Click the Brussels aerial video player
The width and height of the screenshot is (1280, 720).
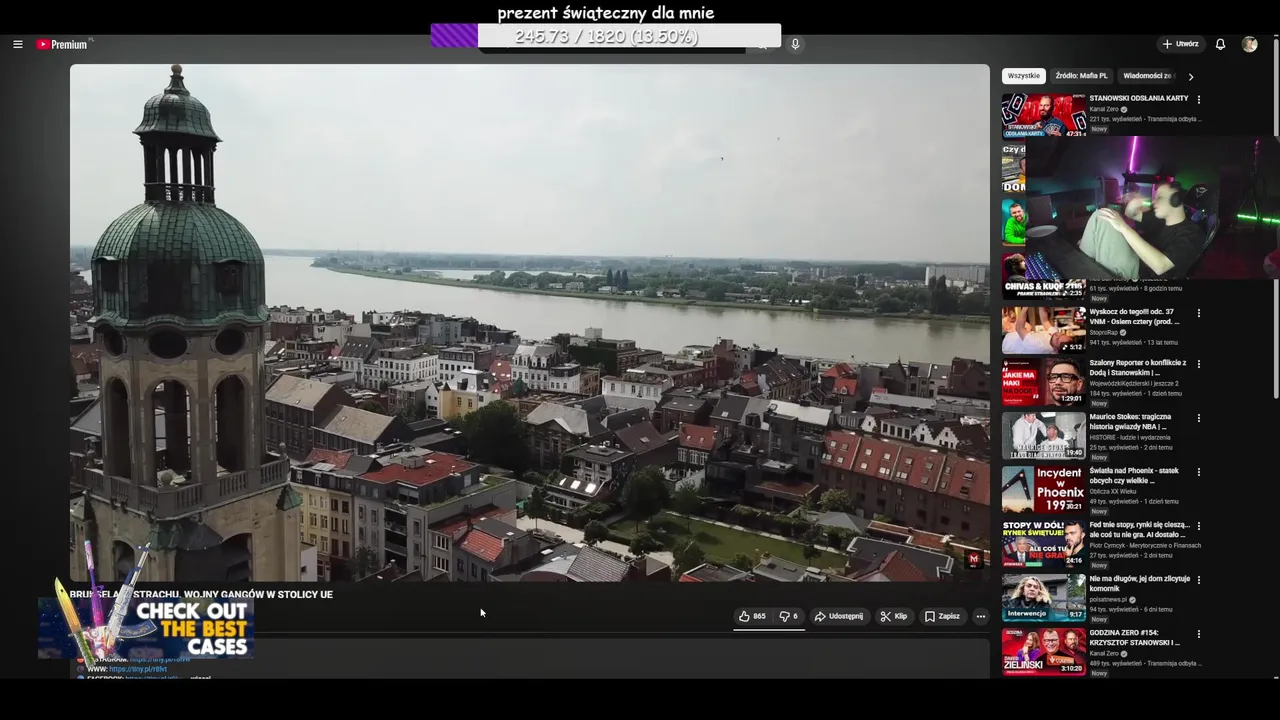coord(530,322)
